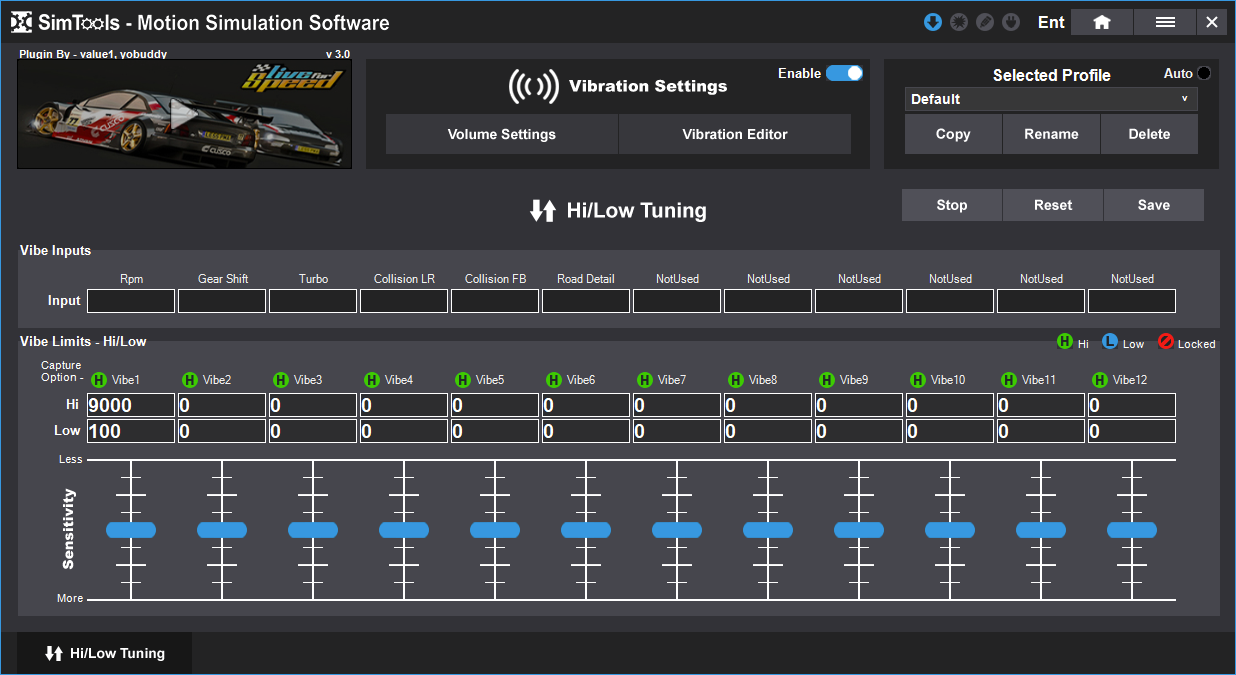Screen dimensions: 1236x675
Task: Close the SimTools window
Action: click(1212, 22)
